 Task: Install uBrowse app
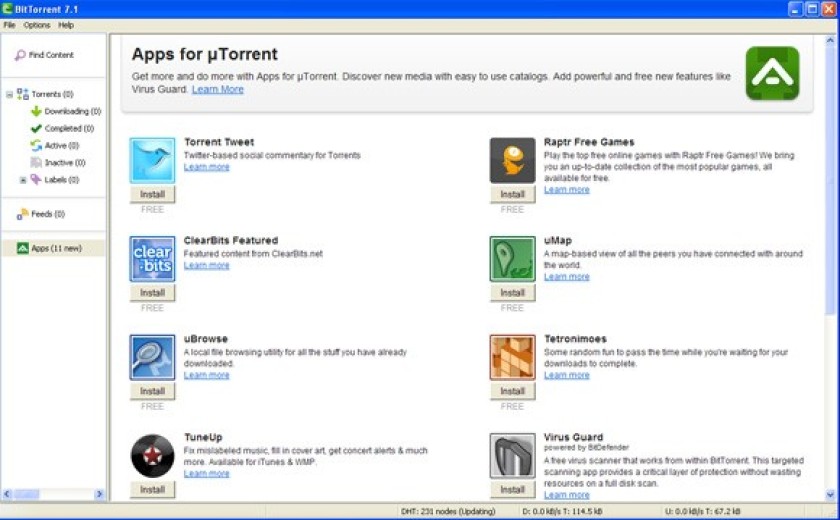point(152,391)
